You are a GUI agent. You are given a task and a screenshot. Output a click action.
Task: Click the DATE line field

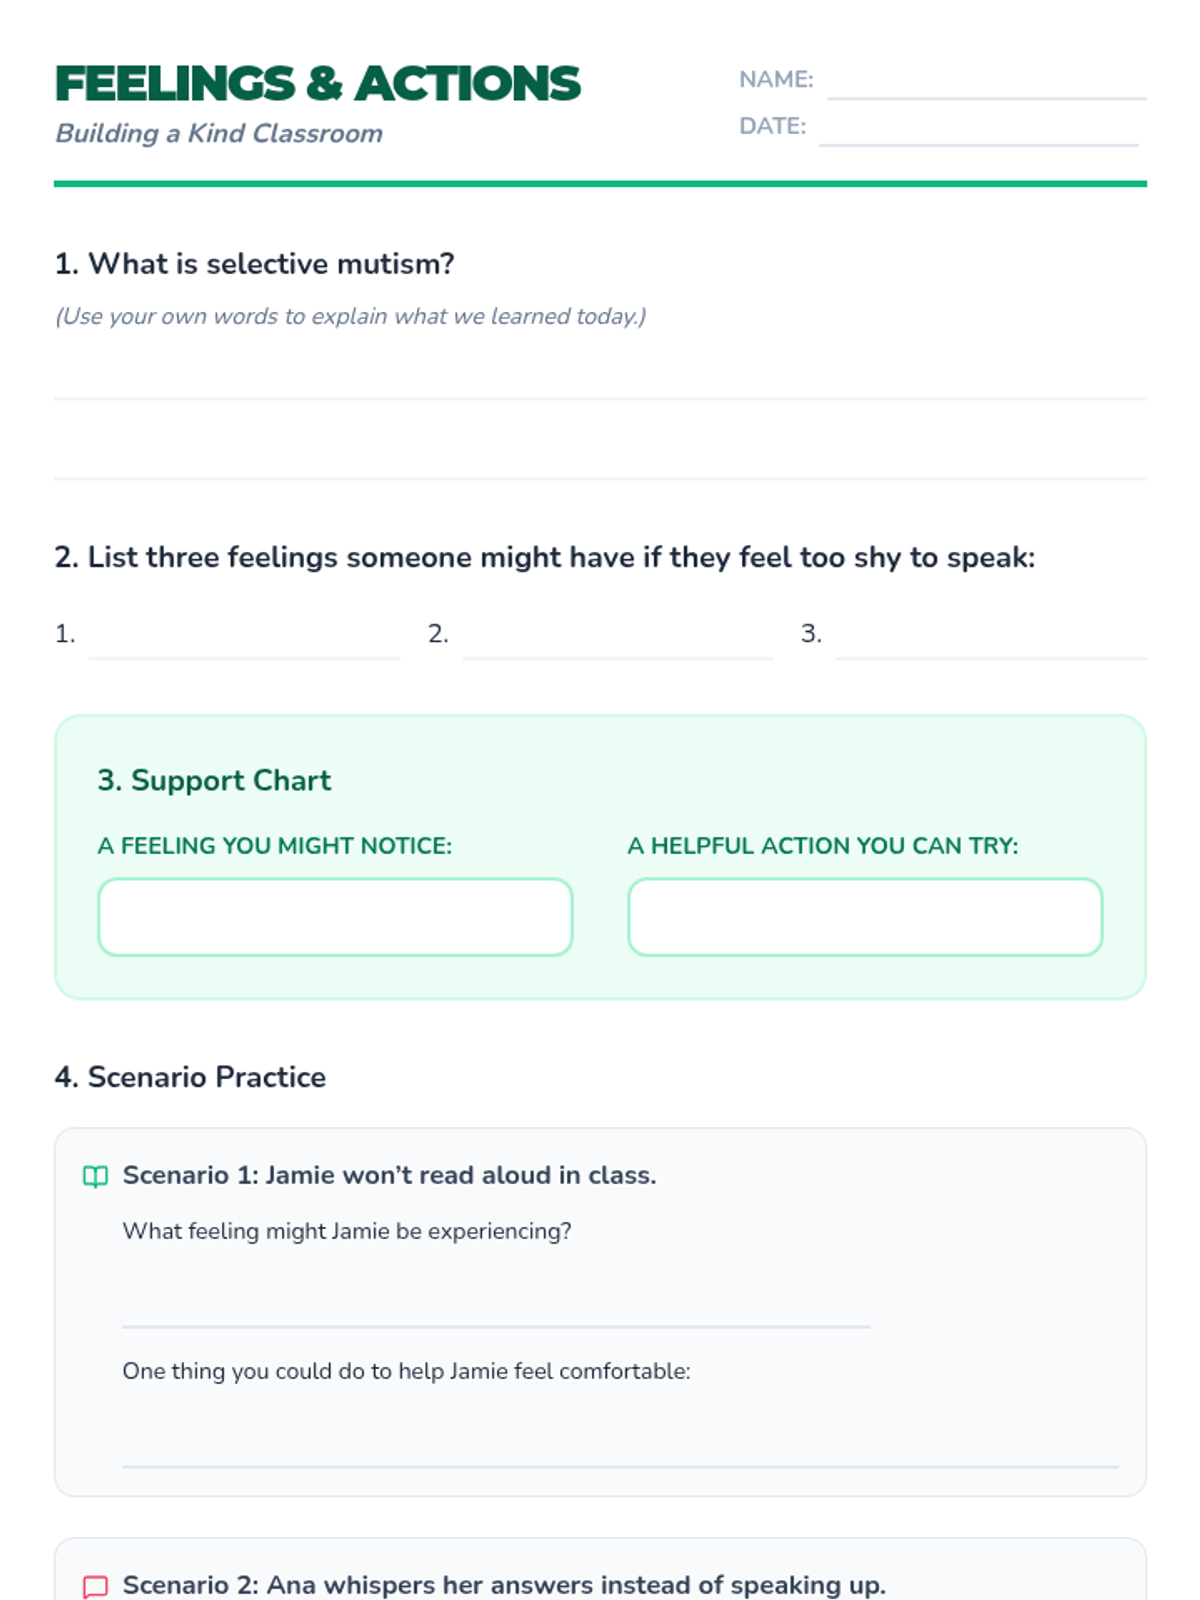[978, 127]
